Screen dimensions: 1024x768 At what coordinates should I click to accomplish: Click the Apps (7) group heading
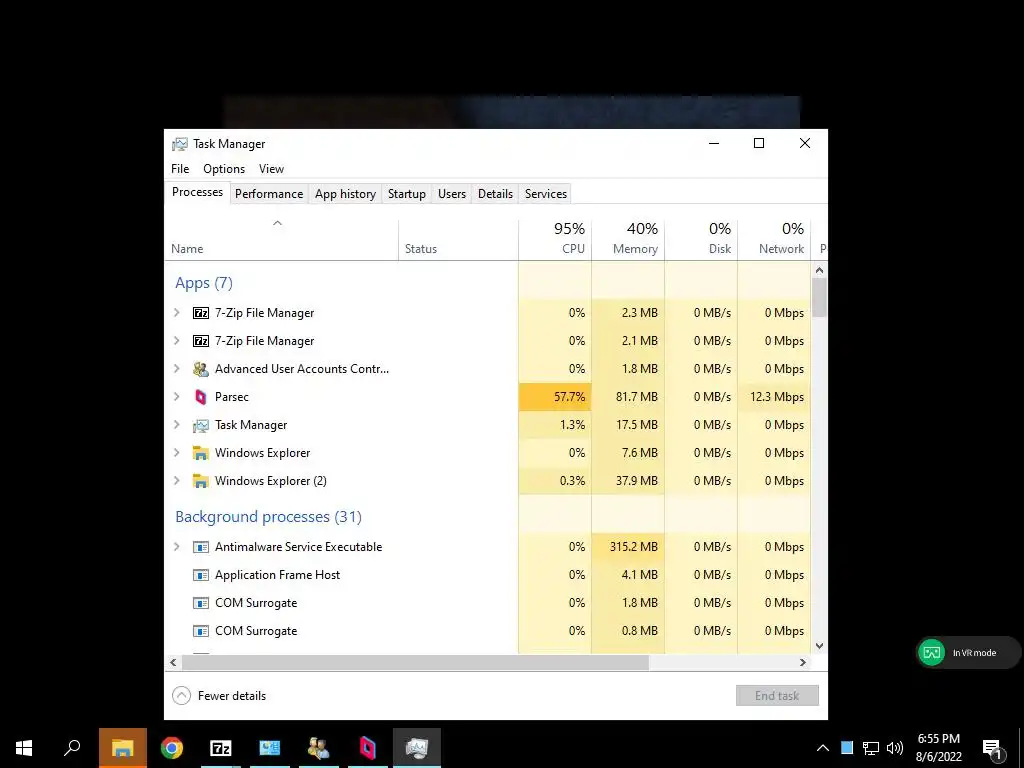tap(204, 283)
